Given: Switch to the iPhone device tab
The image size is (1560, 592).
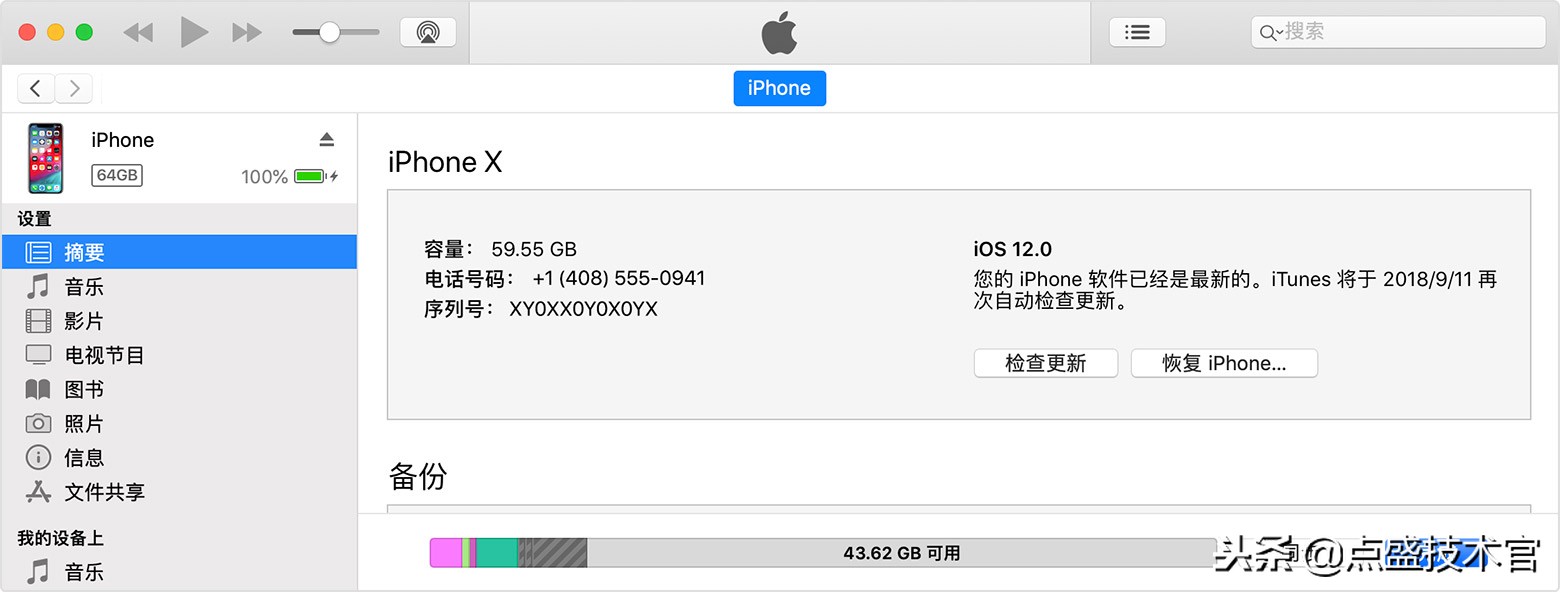Looking at the screenshot, I should point(779,88).
